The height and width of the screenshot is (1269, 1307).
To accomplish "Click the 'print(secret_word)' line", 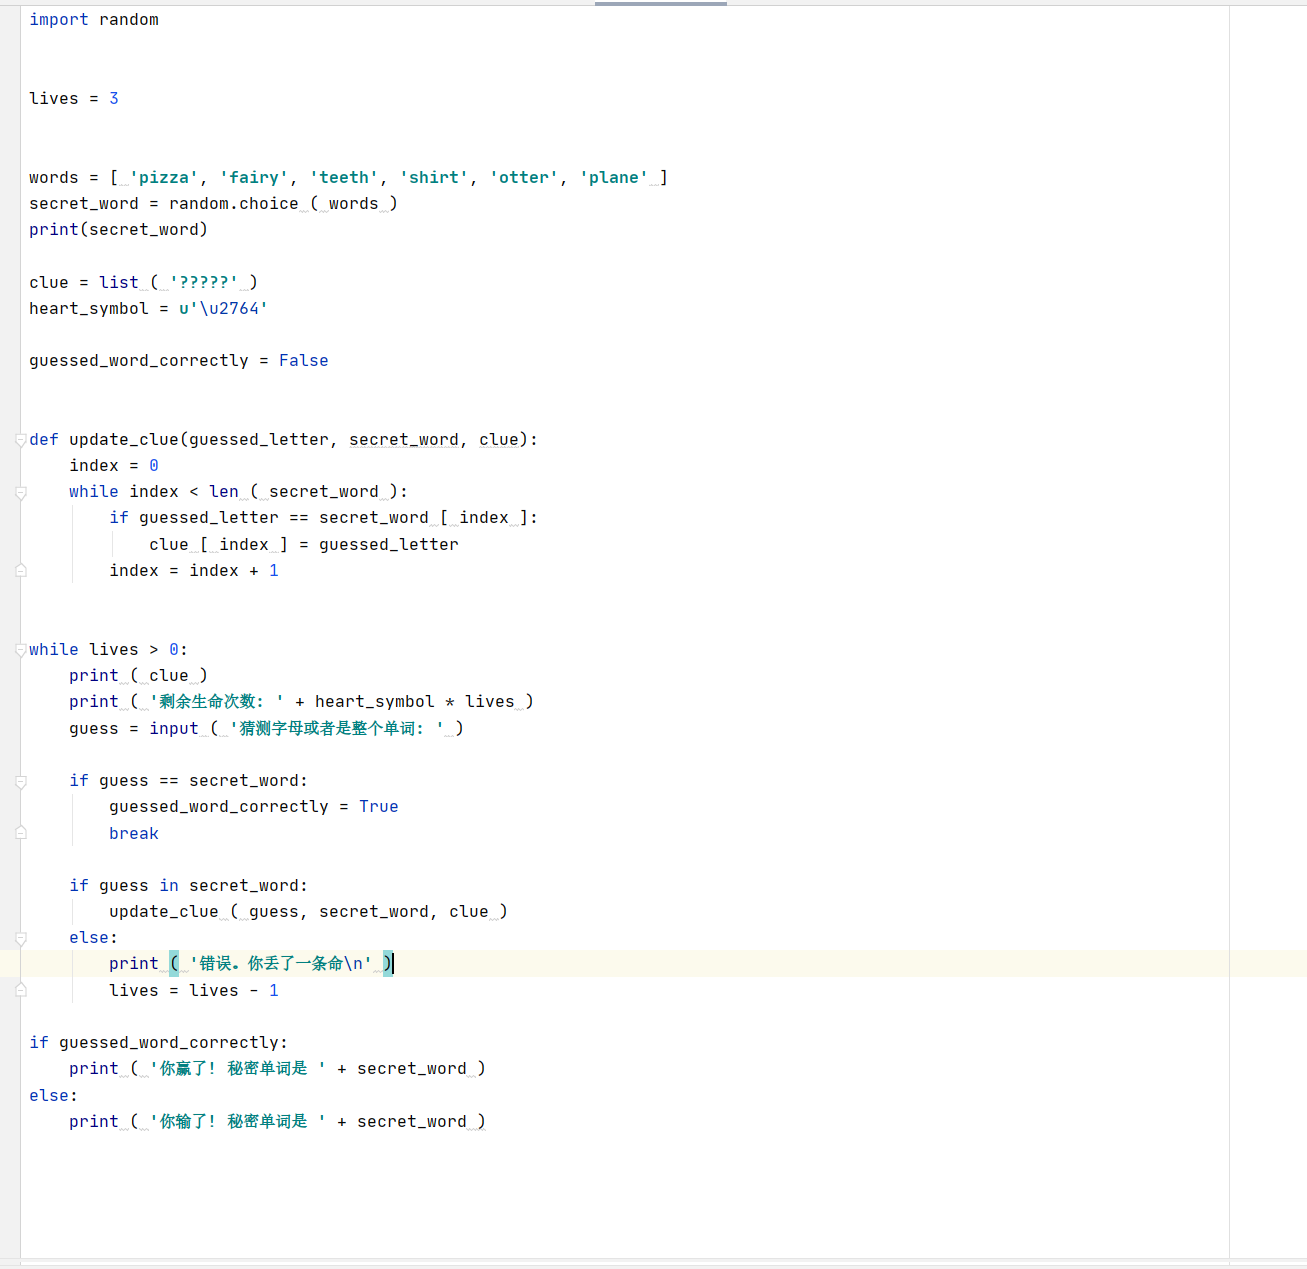I will point(118,229).
